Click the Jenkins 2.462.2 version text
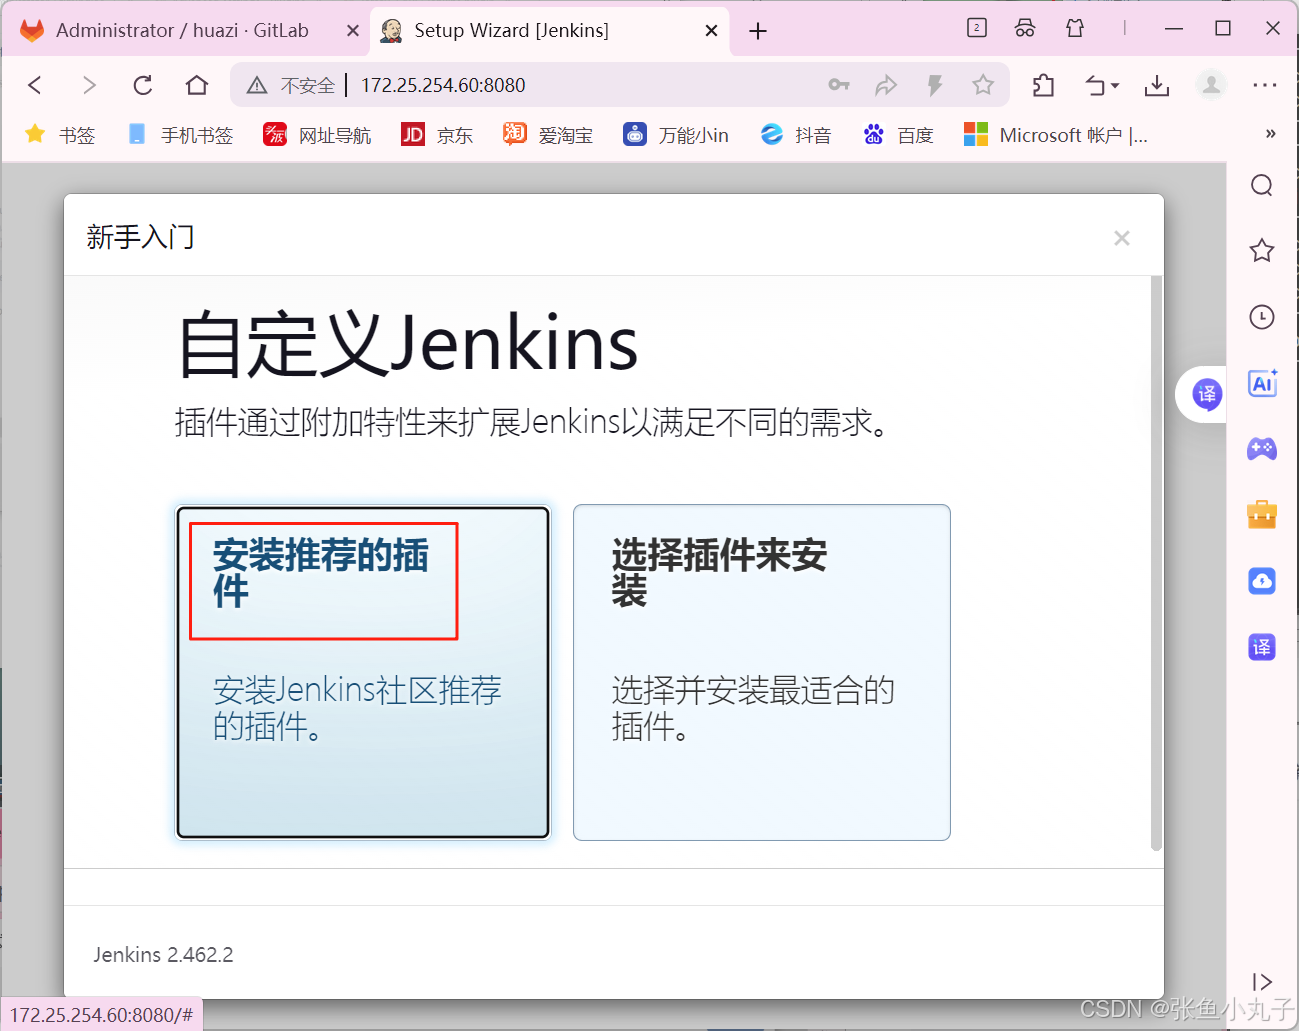Image resolution: width=1299 pixels, height=1031 pixels. [163, 955]
